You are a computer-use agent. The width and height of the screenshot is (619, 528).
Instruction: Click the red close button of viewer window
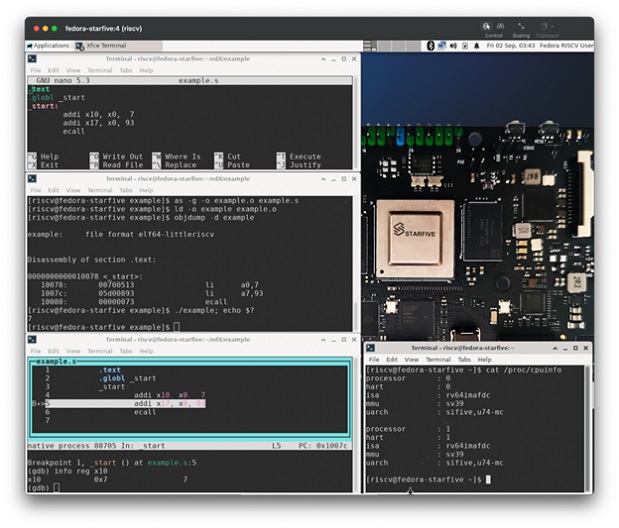(x=36, y=28)
